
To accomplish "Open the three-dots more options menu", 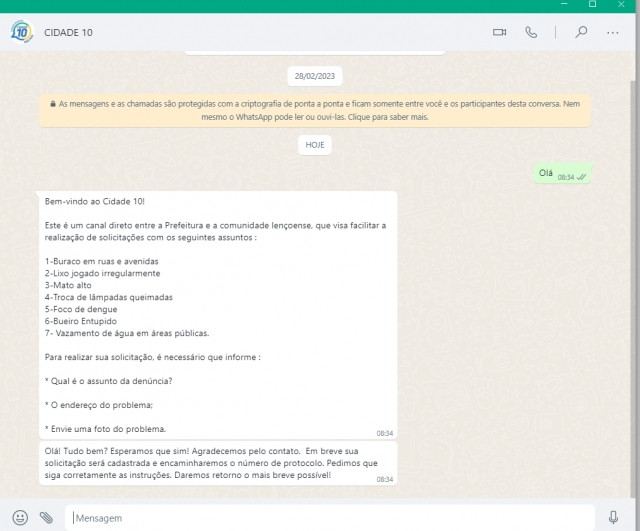I will [612, 33].
